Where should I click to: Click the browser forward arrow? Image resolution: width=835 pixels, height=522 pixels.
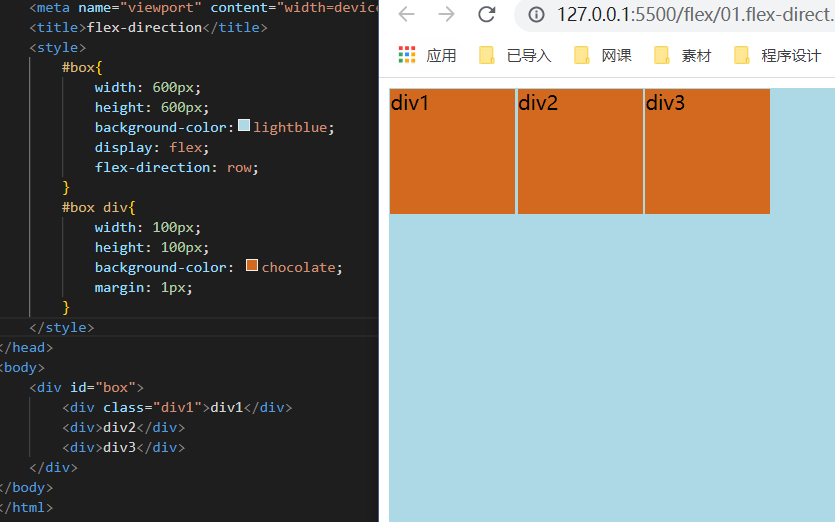click(x=446, y=14)
